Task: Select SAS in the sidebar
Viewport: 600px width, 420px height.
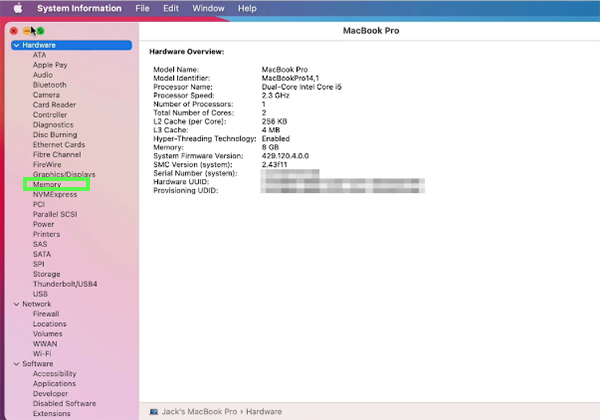Action: (x=40, y=244)
